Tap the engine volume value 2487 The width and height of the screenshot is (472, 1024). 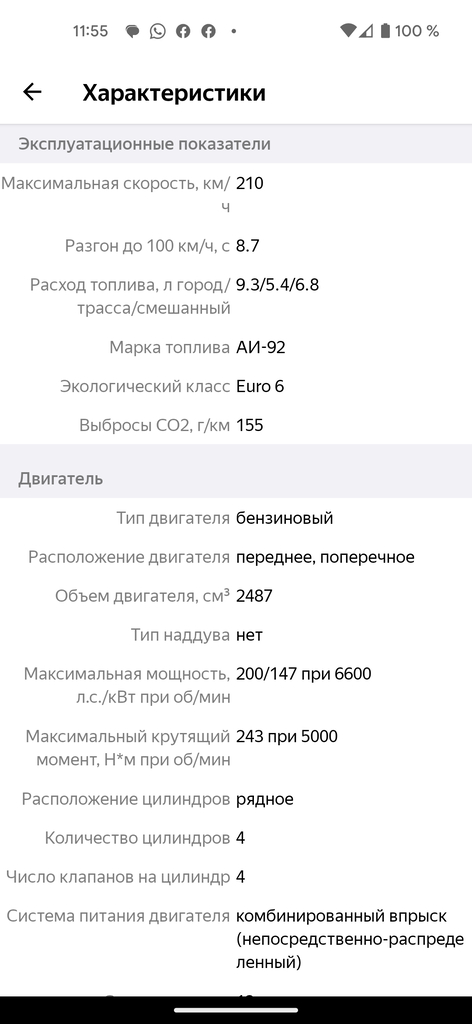click(x=254, y=596)
